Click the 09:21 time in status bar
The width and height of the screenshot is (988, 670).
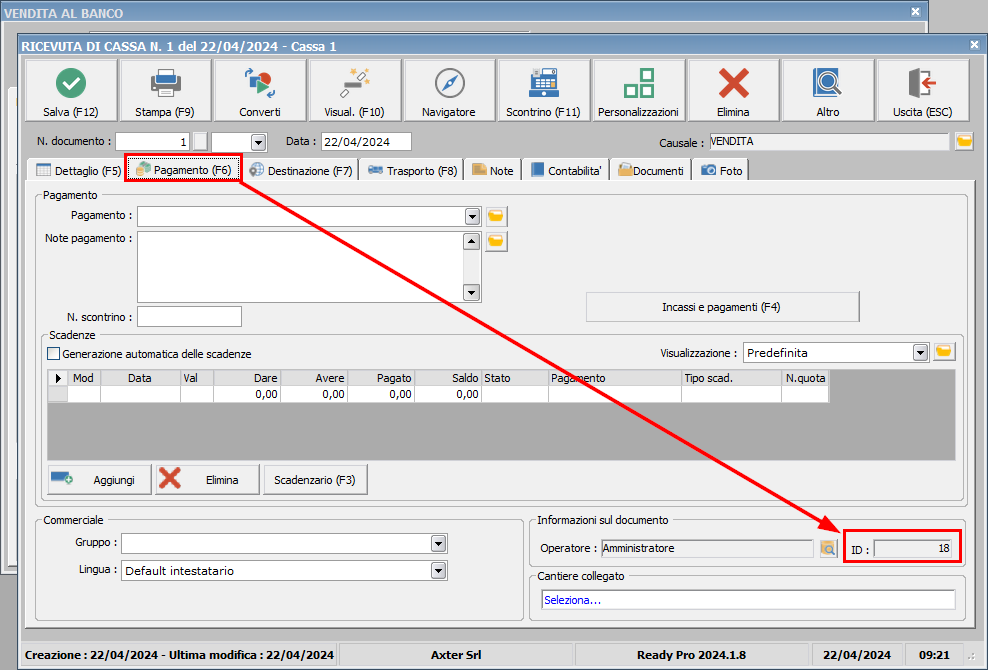click(934, 655)
